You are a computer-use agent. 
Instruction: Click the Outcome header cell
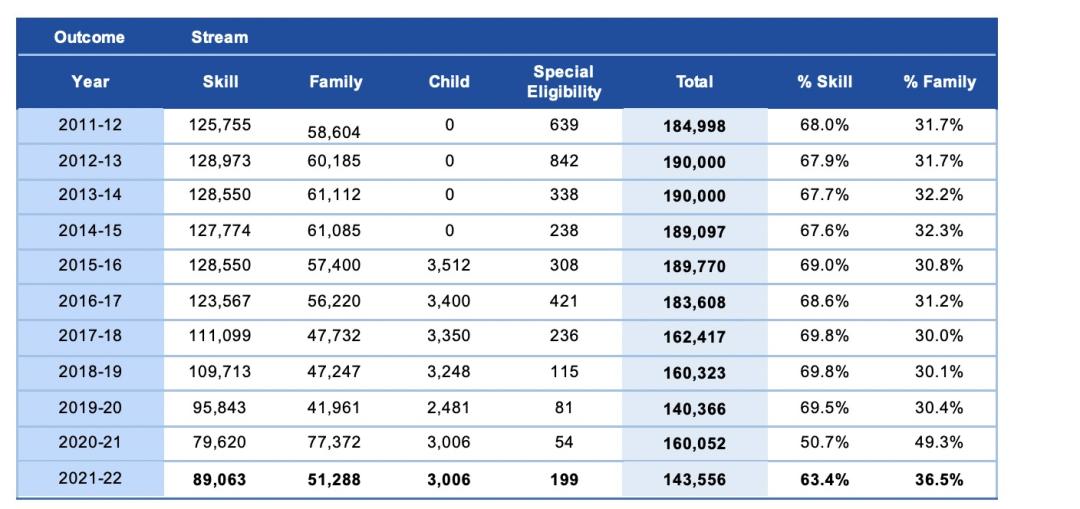90,37
